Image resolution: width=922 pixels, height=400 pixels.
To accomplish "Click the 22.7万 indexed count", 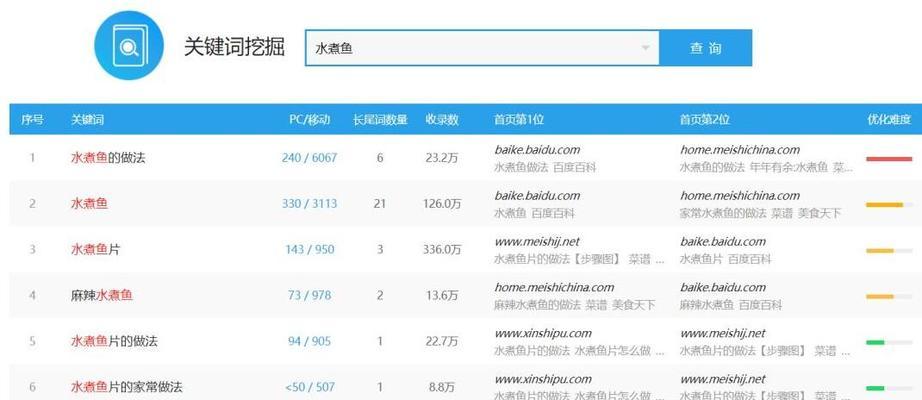I will pos(442,341).
